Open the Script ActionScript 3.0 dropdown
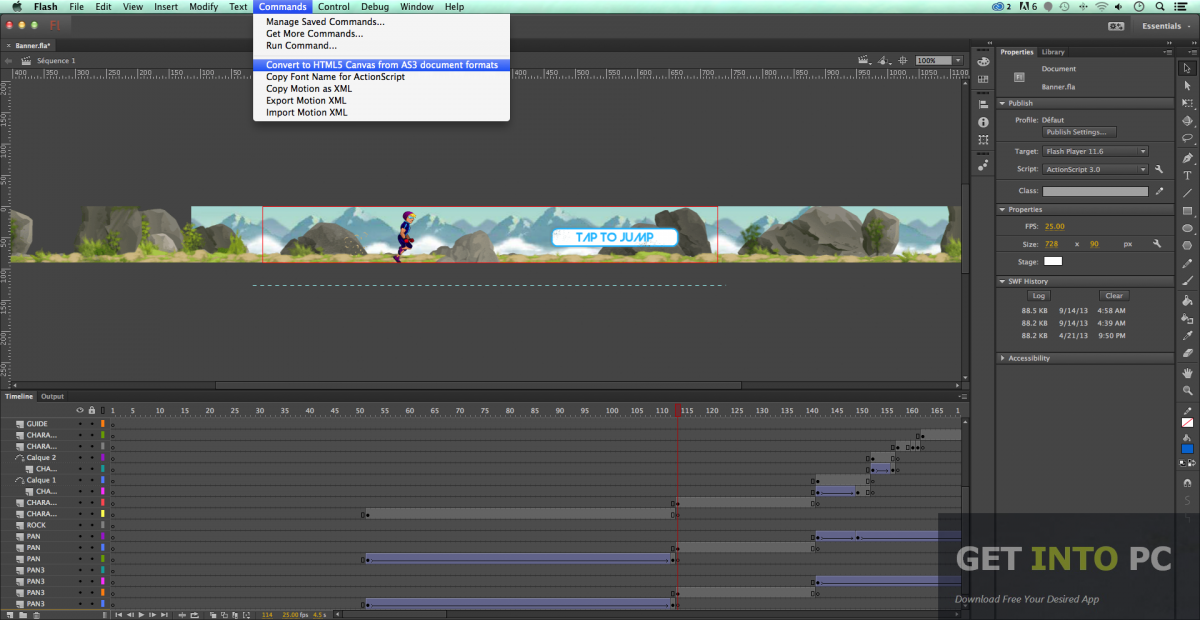 pyautogui.click(x=1095, y=169)
